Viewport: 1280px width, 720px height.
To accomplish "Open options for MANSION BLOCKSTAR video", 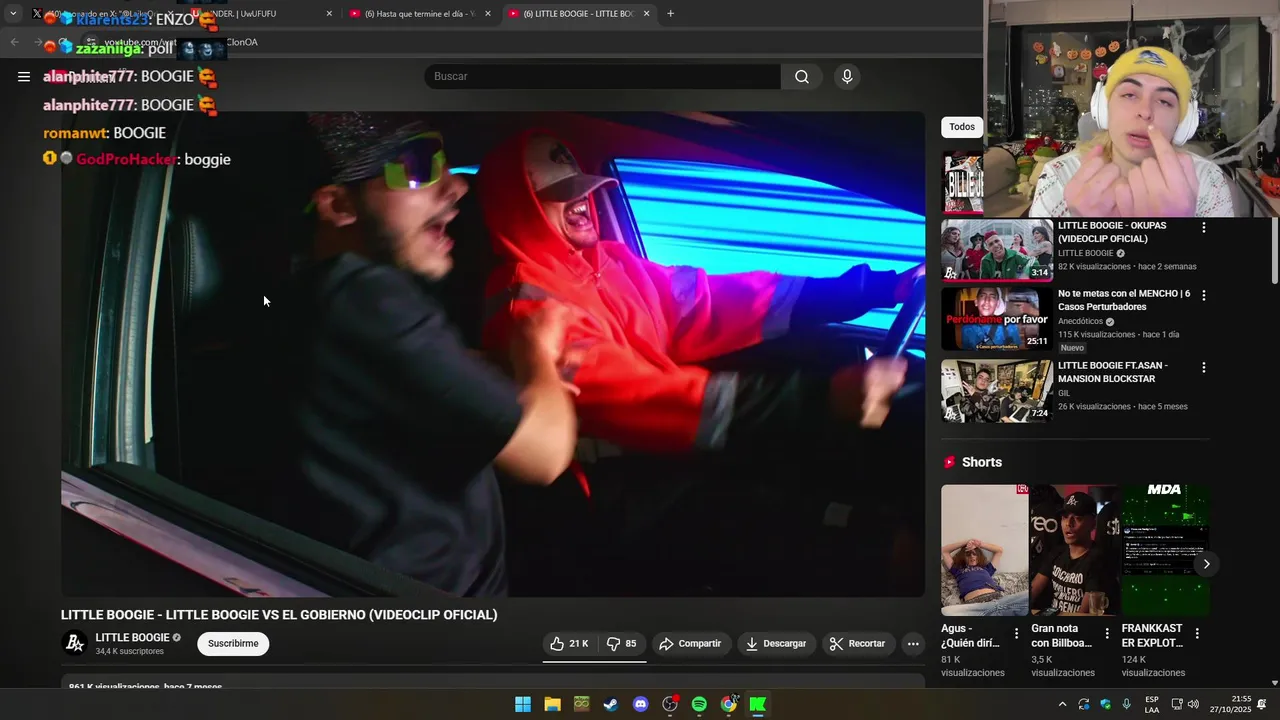I will pos(1203,368).
